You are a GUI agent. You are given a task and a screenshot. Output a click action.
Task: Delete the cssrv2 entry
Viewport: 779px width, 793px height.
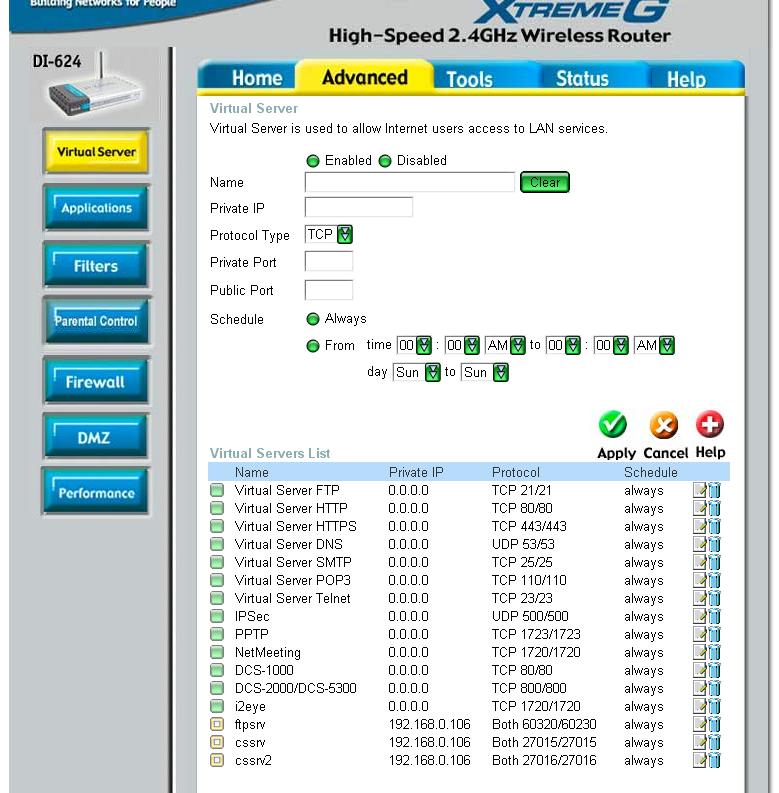714,760
